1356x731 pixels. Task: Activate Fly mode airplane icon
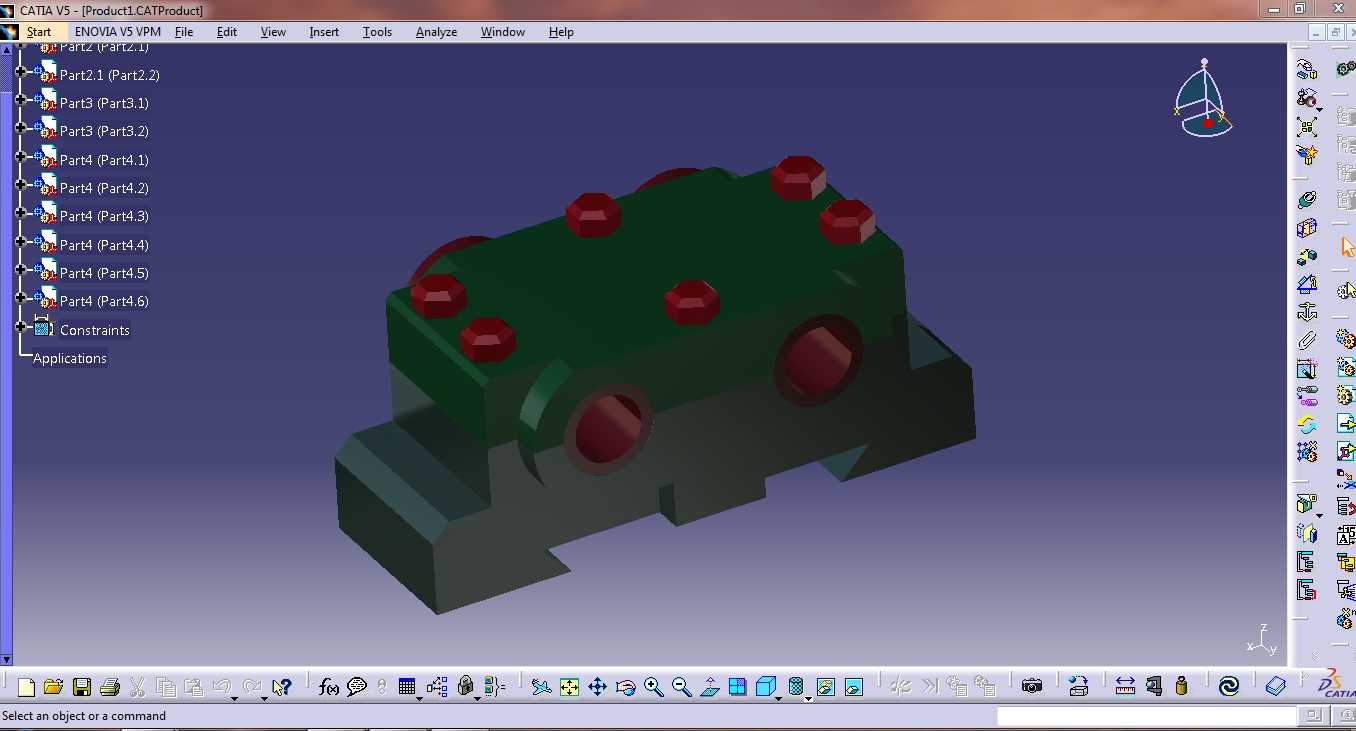(541, 687)
